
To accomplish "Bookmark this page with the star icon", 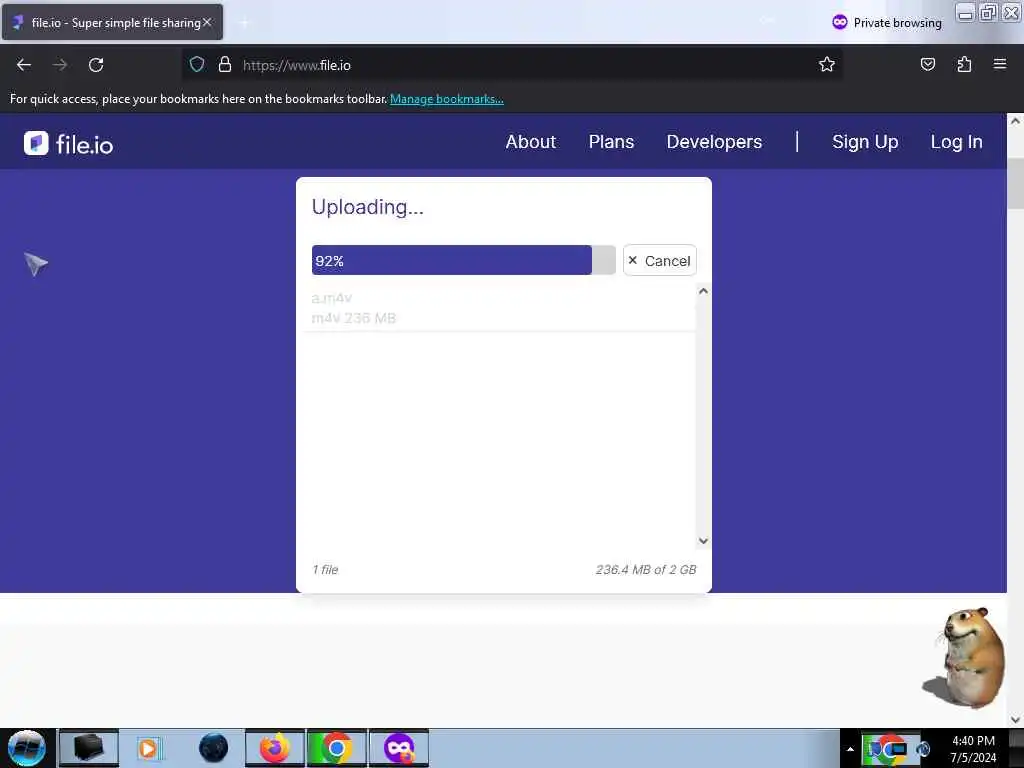I will (827, 64).
